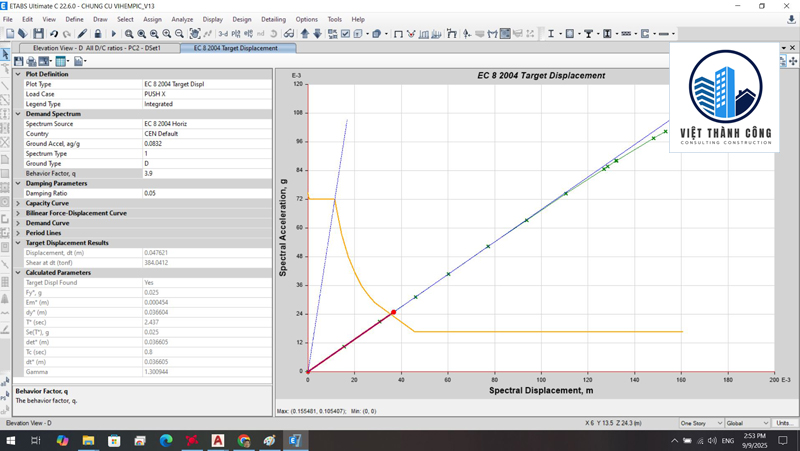
Task: Expand the Period Lines section
Action: 18,233
